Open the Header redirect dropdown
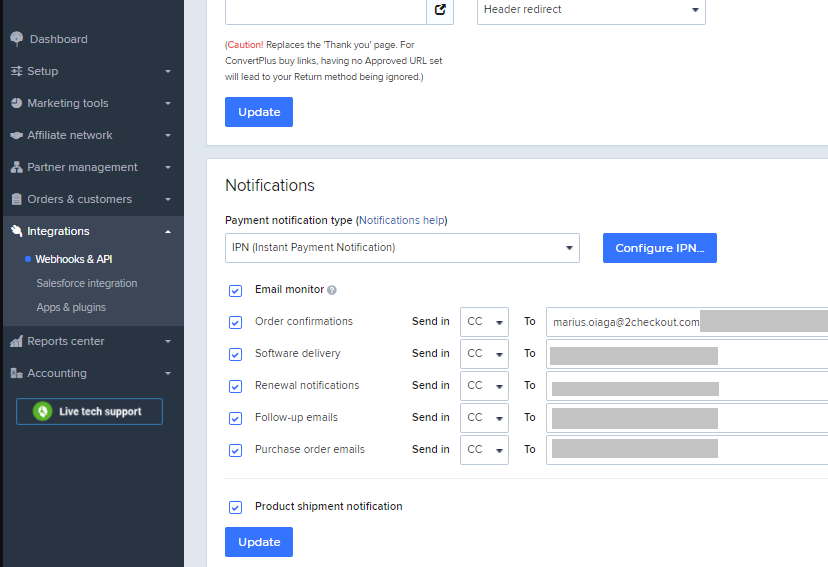This screenshot has width=828, height=567. tap(591, 10)
